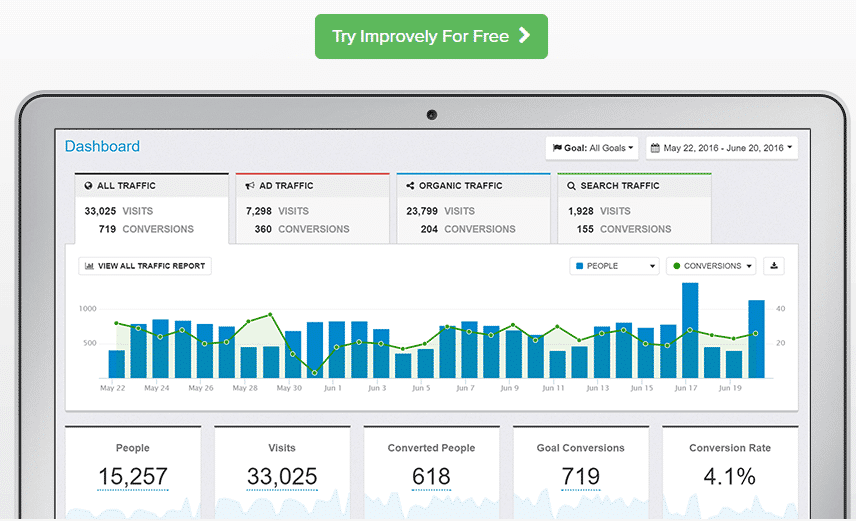Click the blue People color square
The image size is (856, 521).
579,266
